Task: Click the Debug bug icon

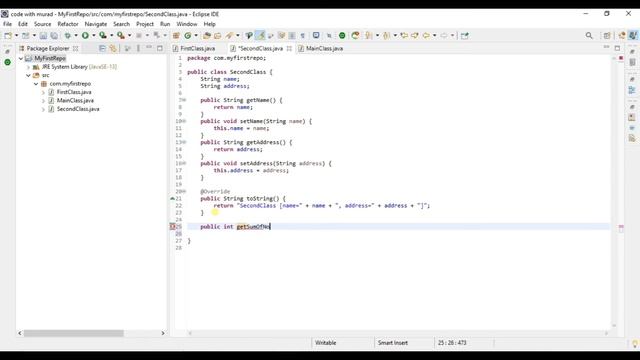Action: point(68,36)
